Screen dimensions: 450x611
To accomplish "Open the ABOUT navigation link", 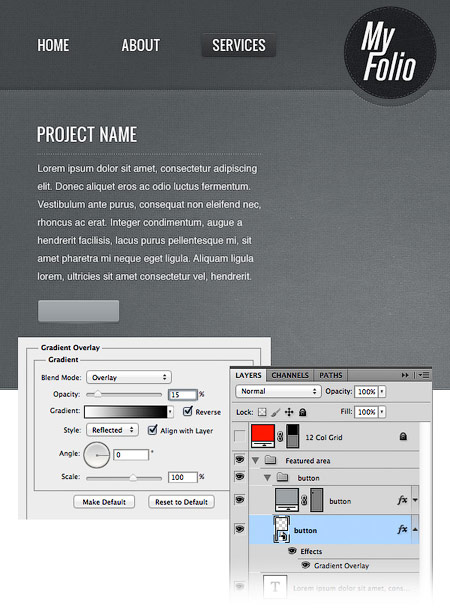I will pos(141,45).
